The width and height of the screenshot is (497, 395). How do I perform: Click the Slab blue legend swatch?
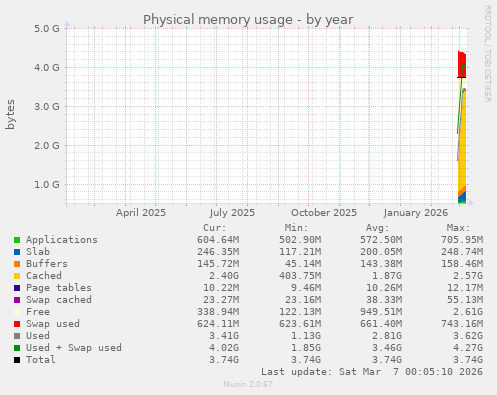pos(17,252)
